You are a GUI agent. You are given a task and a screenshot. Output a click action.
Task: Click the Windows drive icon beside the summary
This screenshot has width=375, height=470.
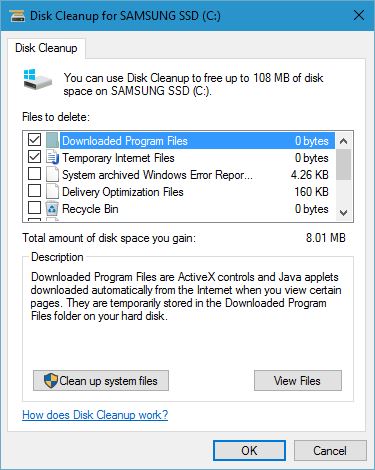[38, 79]
